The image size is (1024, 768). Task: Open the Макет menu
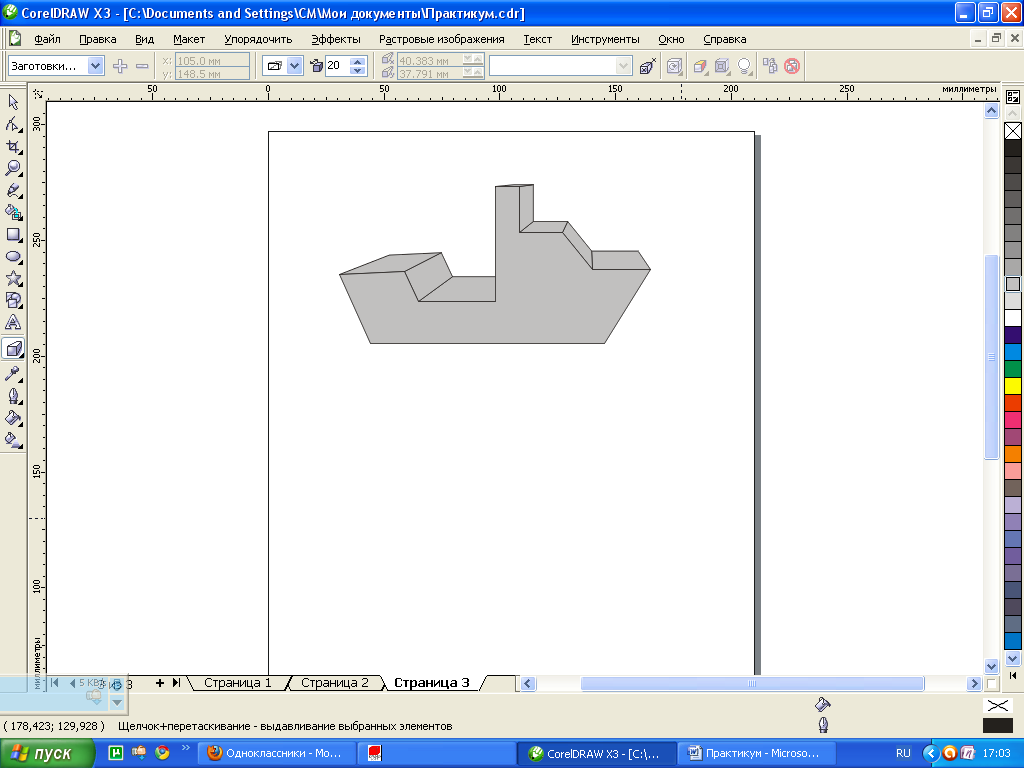[x=189, y=39]
